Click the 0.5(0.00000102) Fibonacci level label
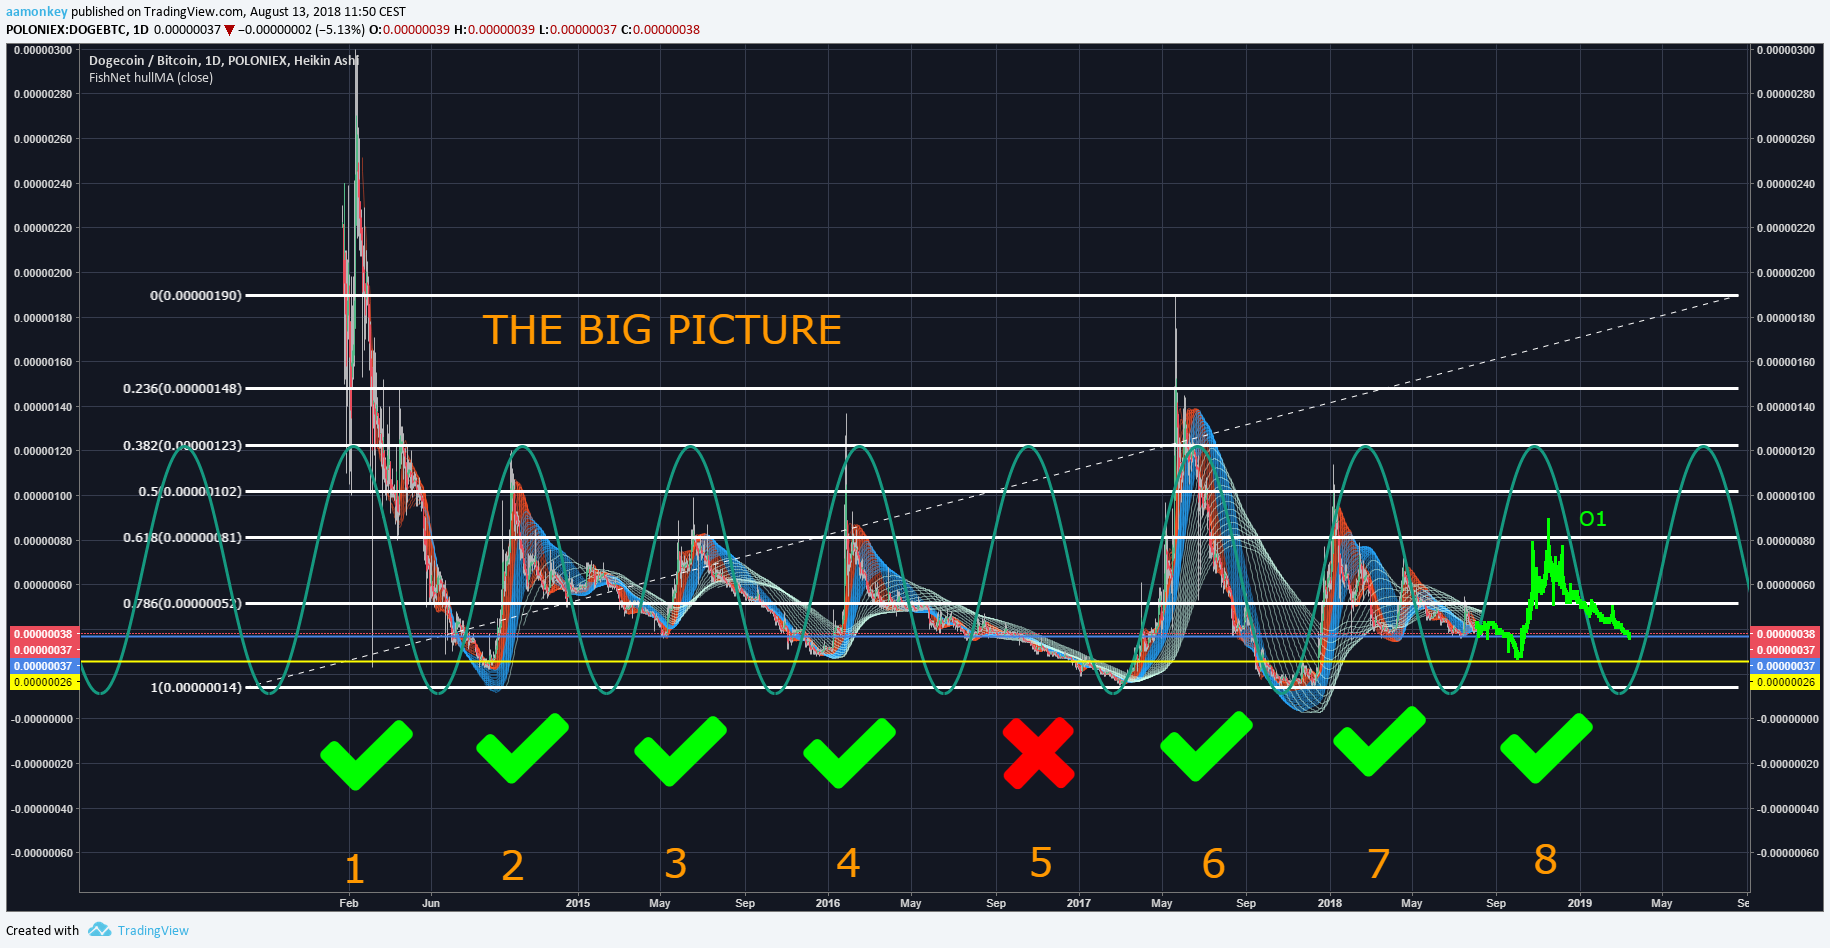 point(190,491)
